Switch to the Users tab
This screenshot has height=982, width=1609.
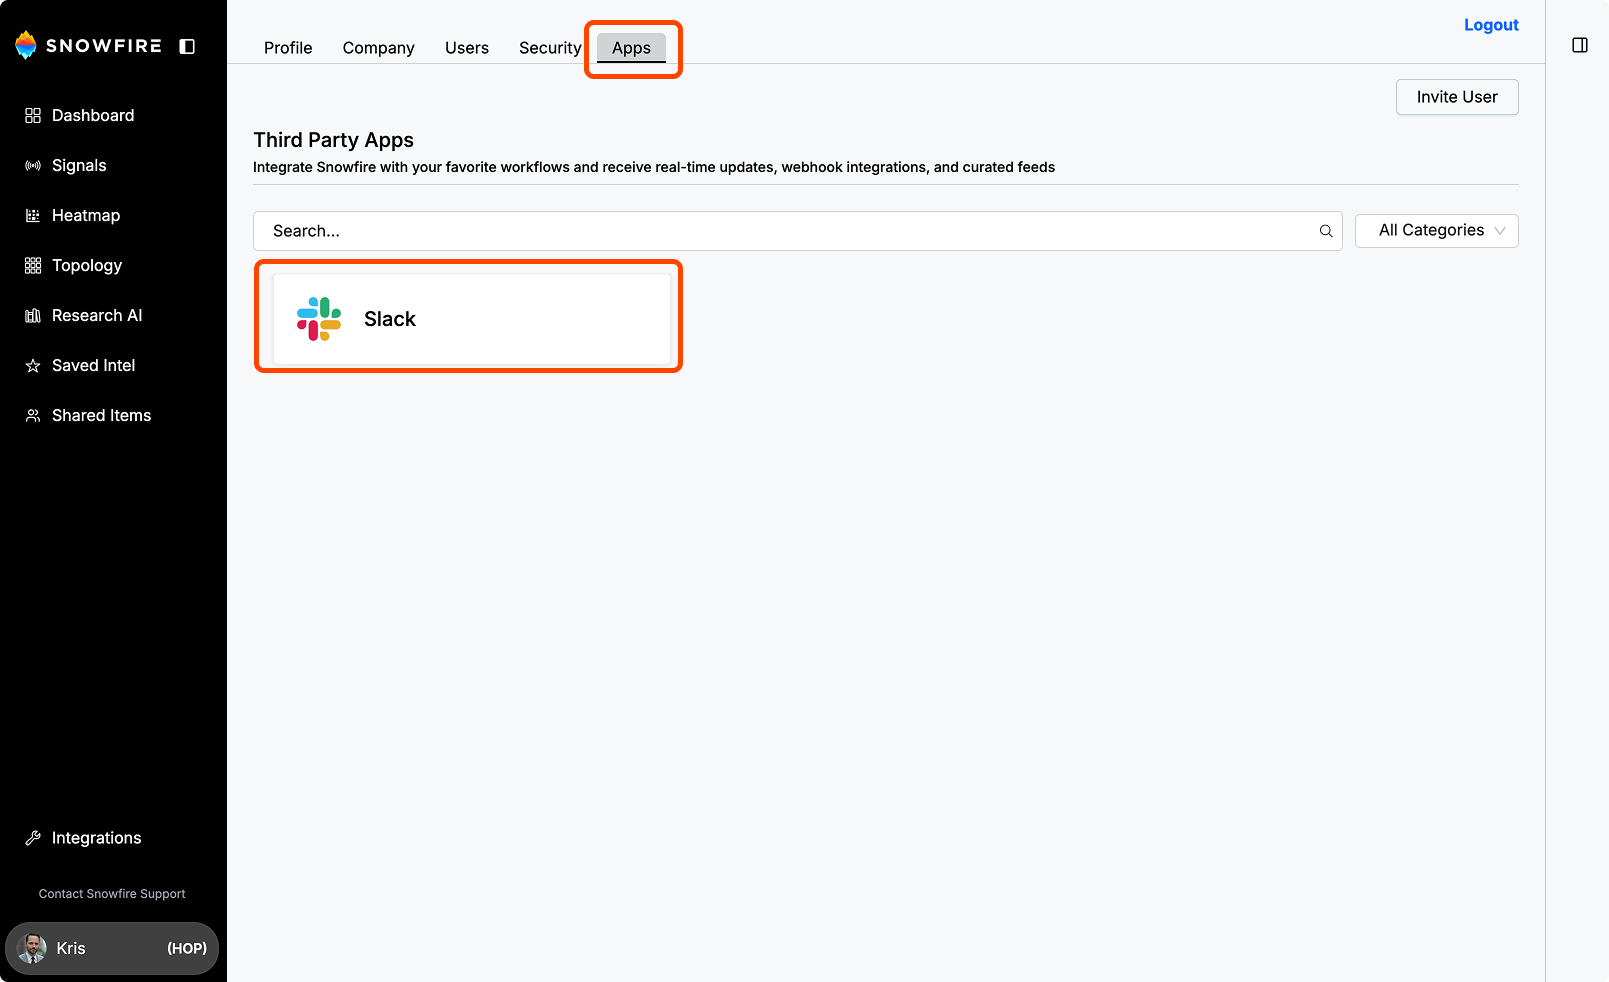467,48
